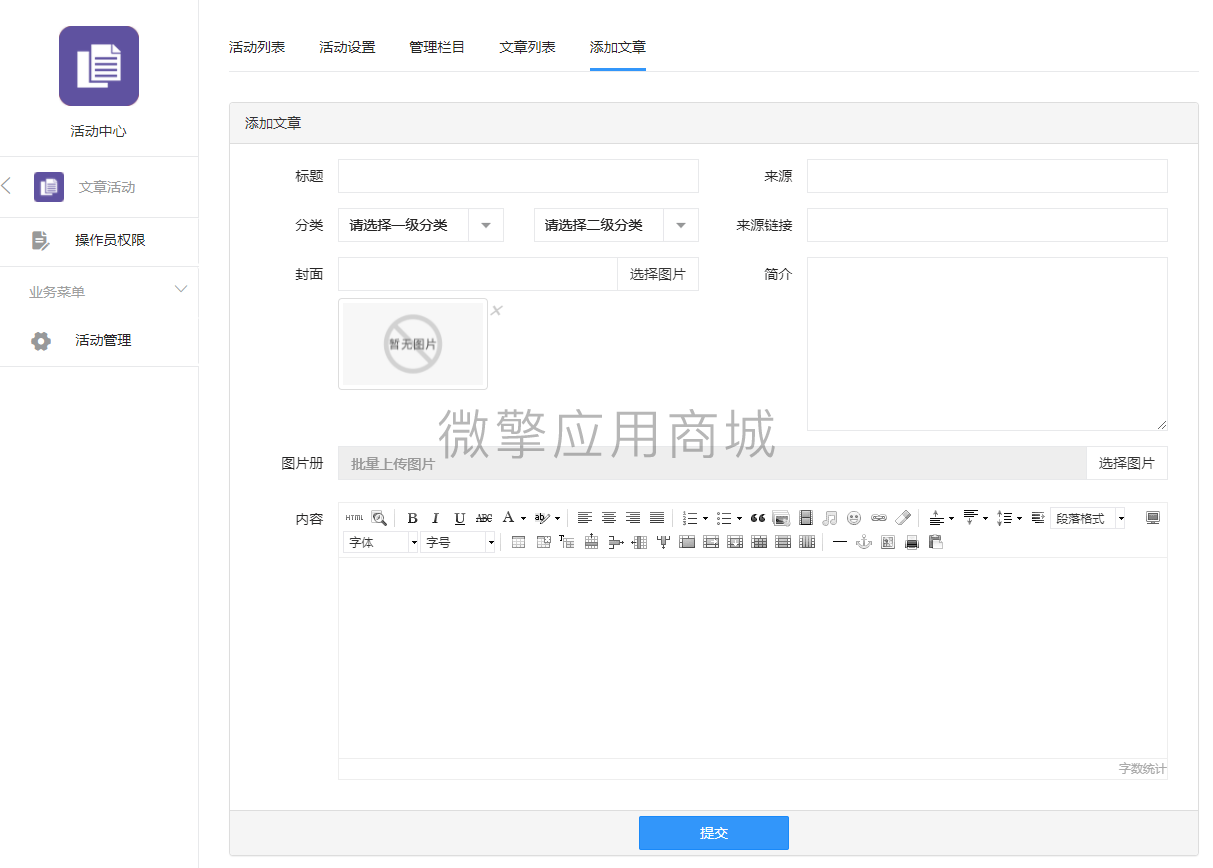Viewport: 1213px width, 868px height.
Task: Open the second-level category dropdown
Action: (616, 225)
